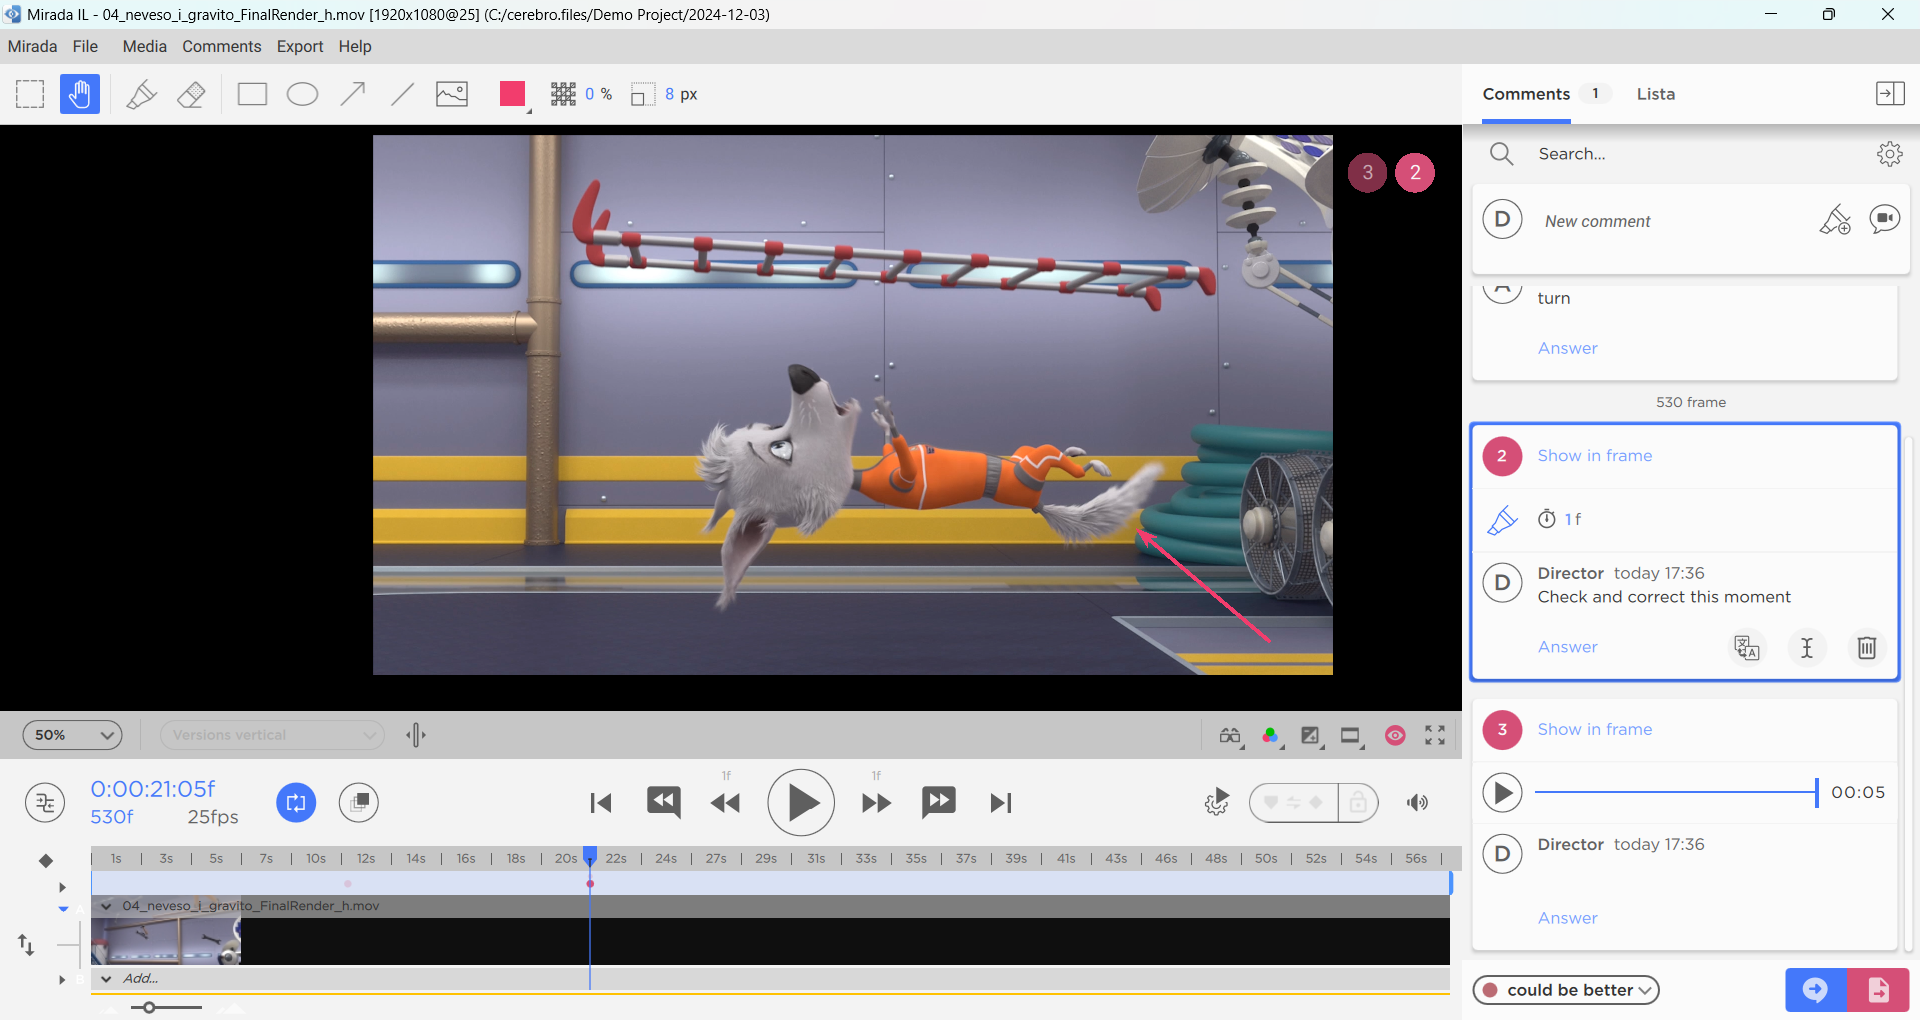
Task: Seek the 00:05 audio comment slider
Action: [x=1677, y=792]
